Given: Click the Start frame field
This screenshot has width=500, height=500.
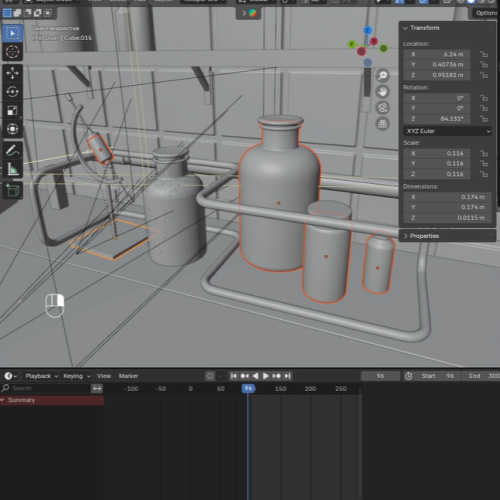Looking at the screenshot, I should coord(438,376).
